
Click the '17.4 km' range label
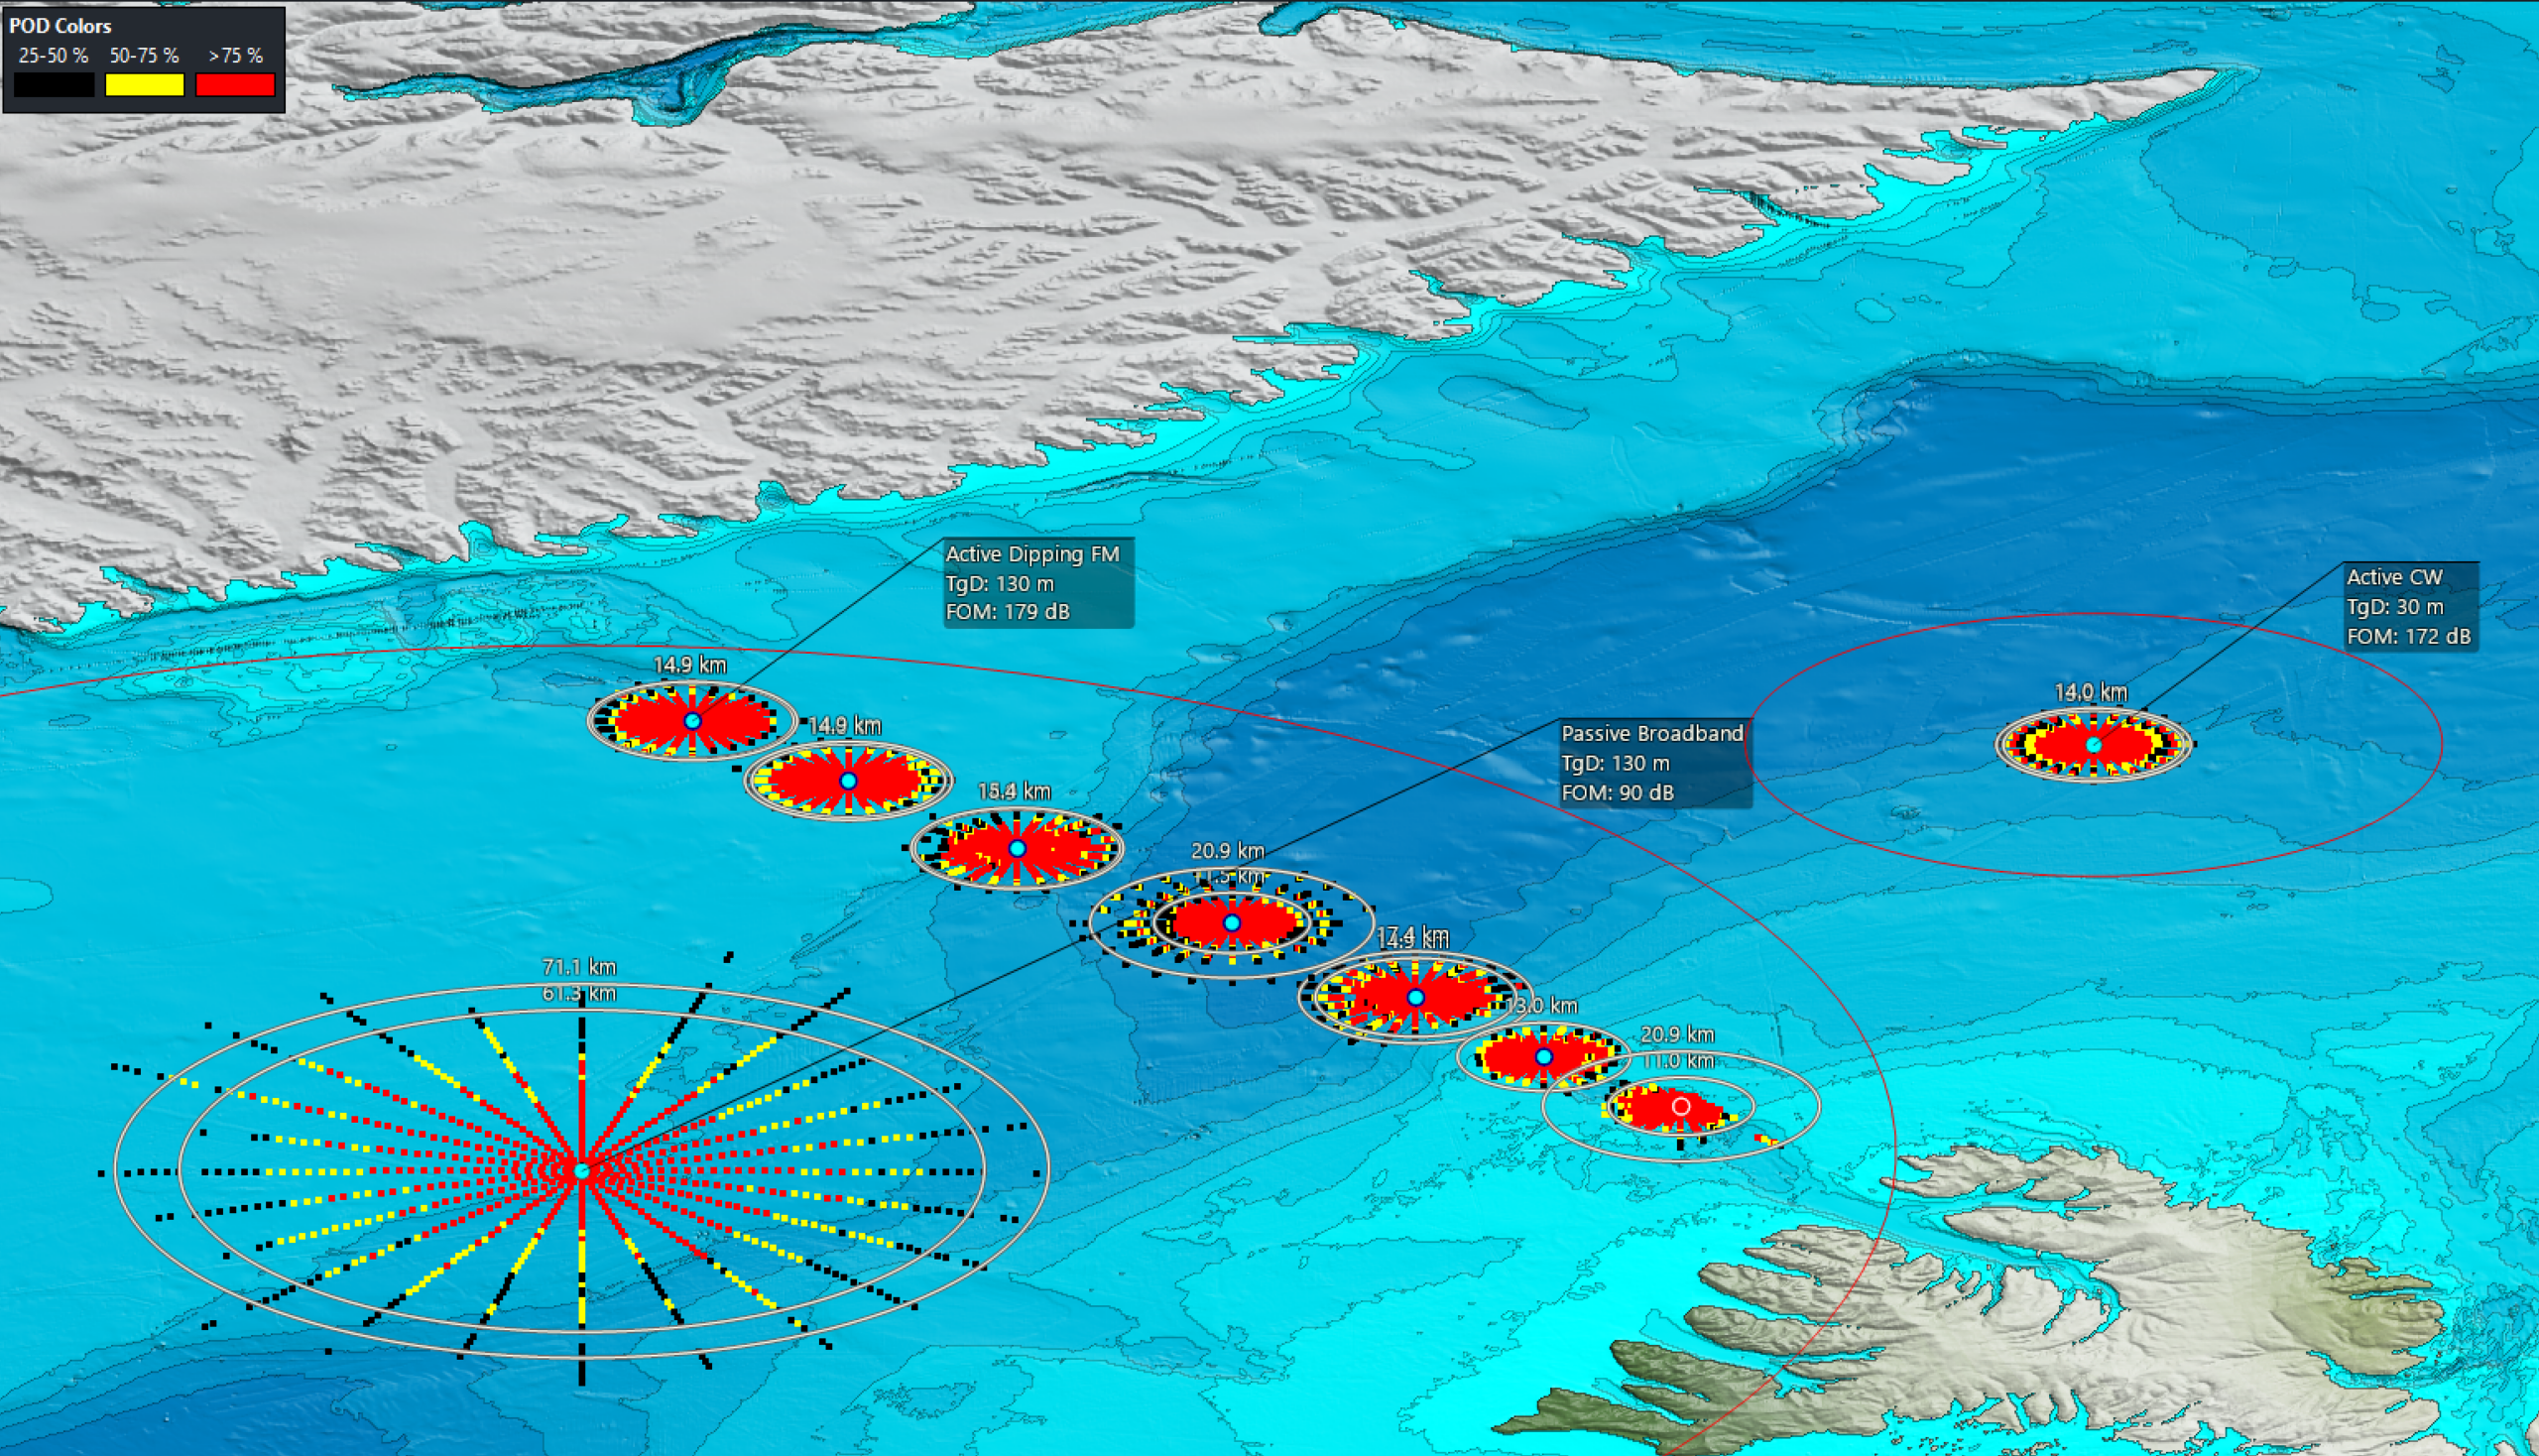(x=1412, y=936)
